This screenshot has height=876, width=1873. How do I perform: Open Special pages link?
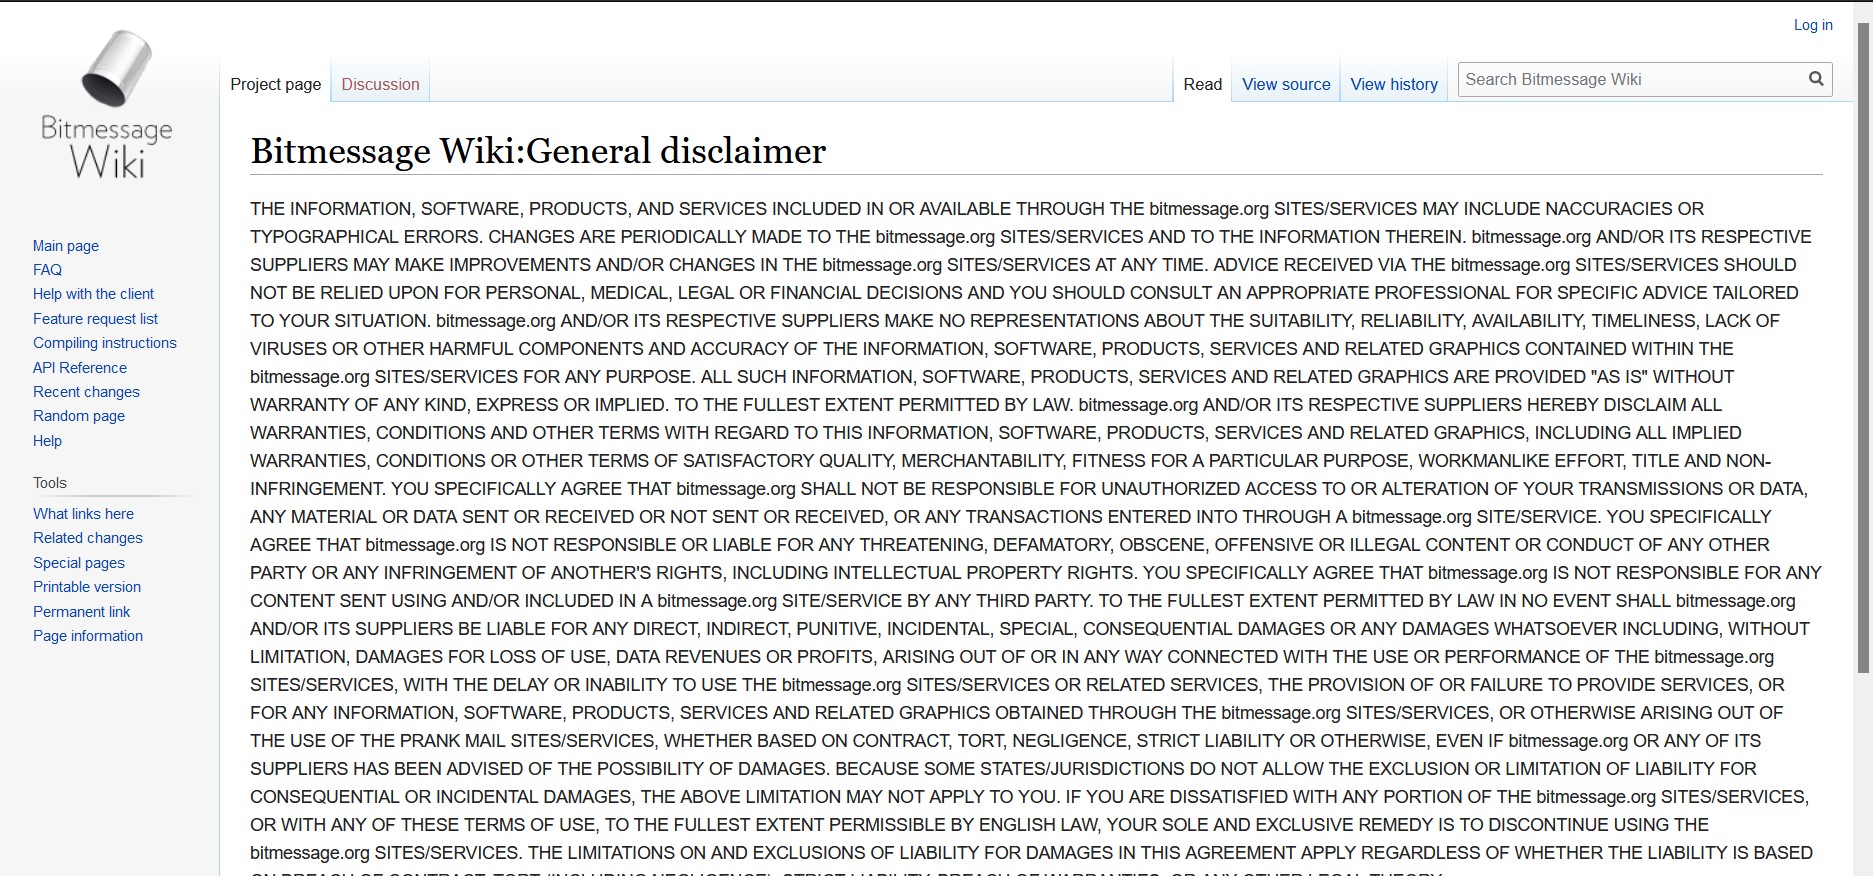tap(79, 563)
